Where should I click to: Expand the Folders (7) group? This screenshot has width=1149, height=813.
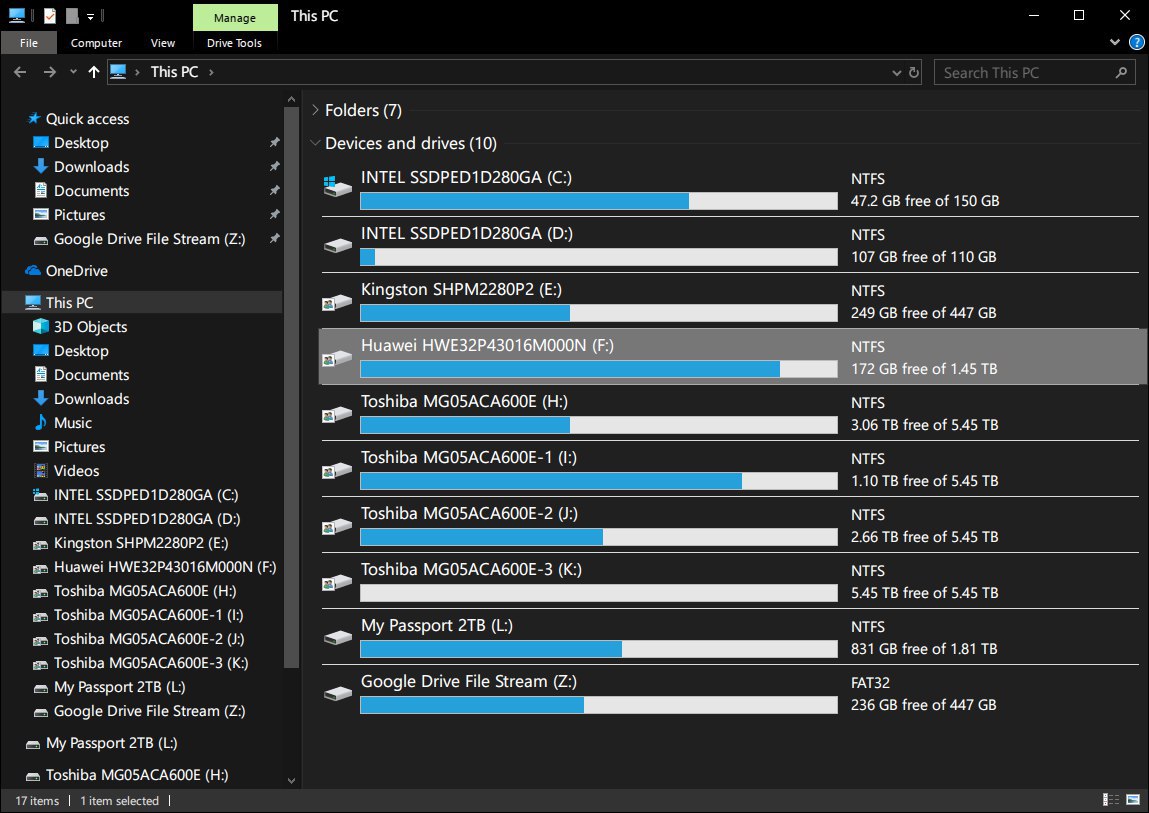pyautogui.click(x=315, y=111)
